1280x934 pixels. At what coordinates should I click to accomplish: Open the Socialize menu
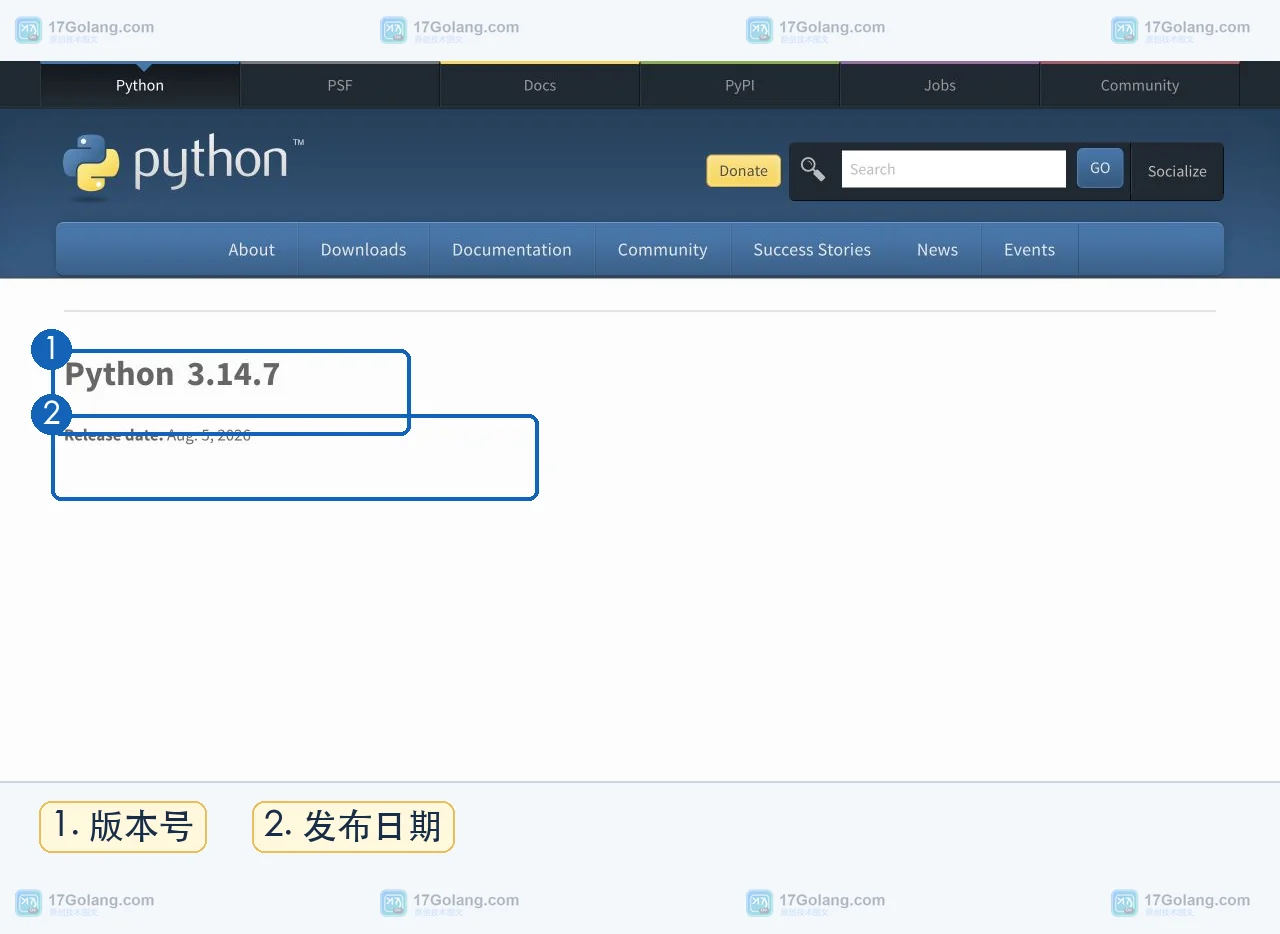pyautogui.click(x=1177, y=171)
